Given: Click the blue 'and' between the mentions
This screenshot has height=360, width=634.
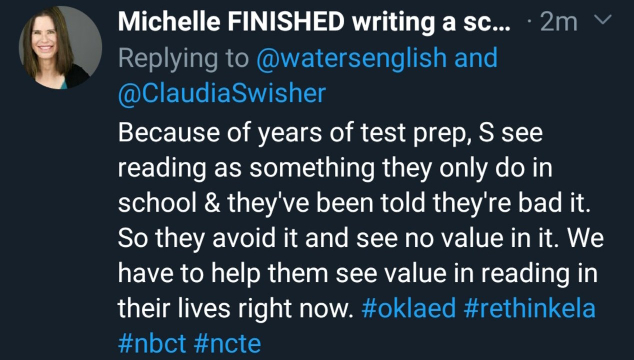Looking at the screenshot, I should tap(476, 57).
